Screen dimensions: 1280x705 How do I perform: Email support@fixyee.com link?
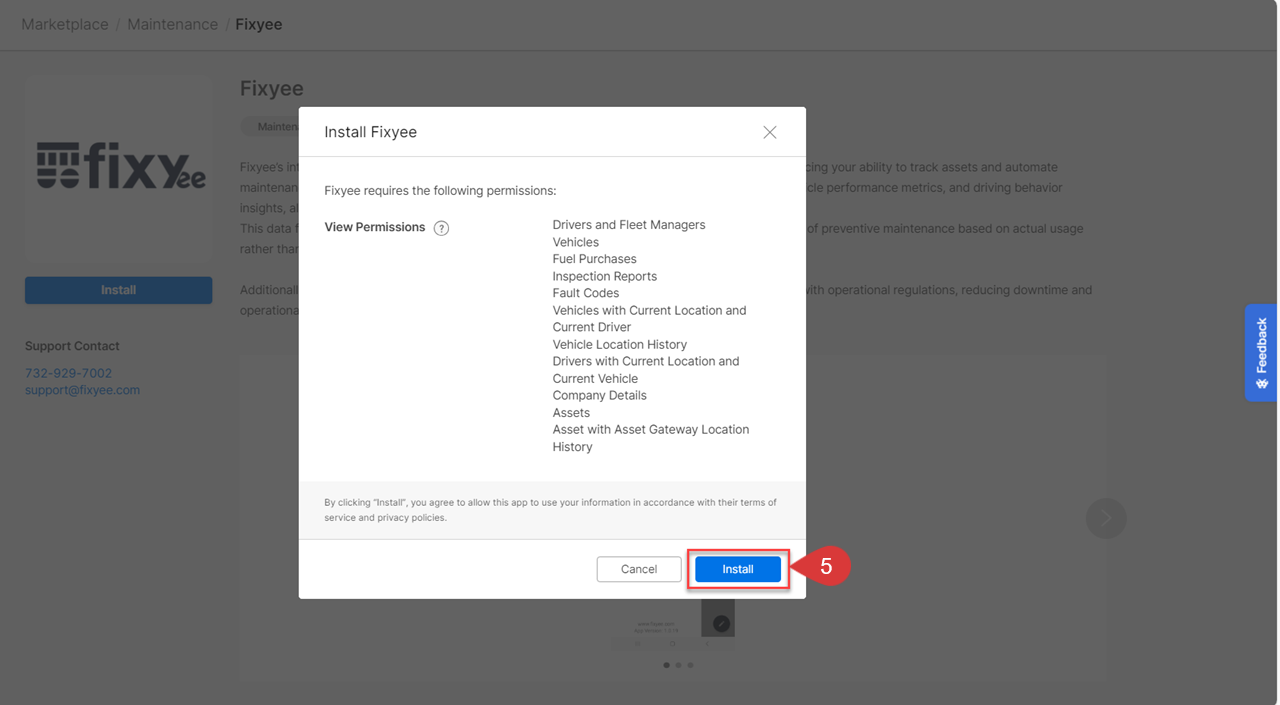(x=82, y=390)
